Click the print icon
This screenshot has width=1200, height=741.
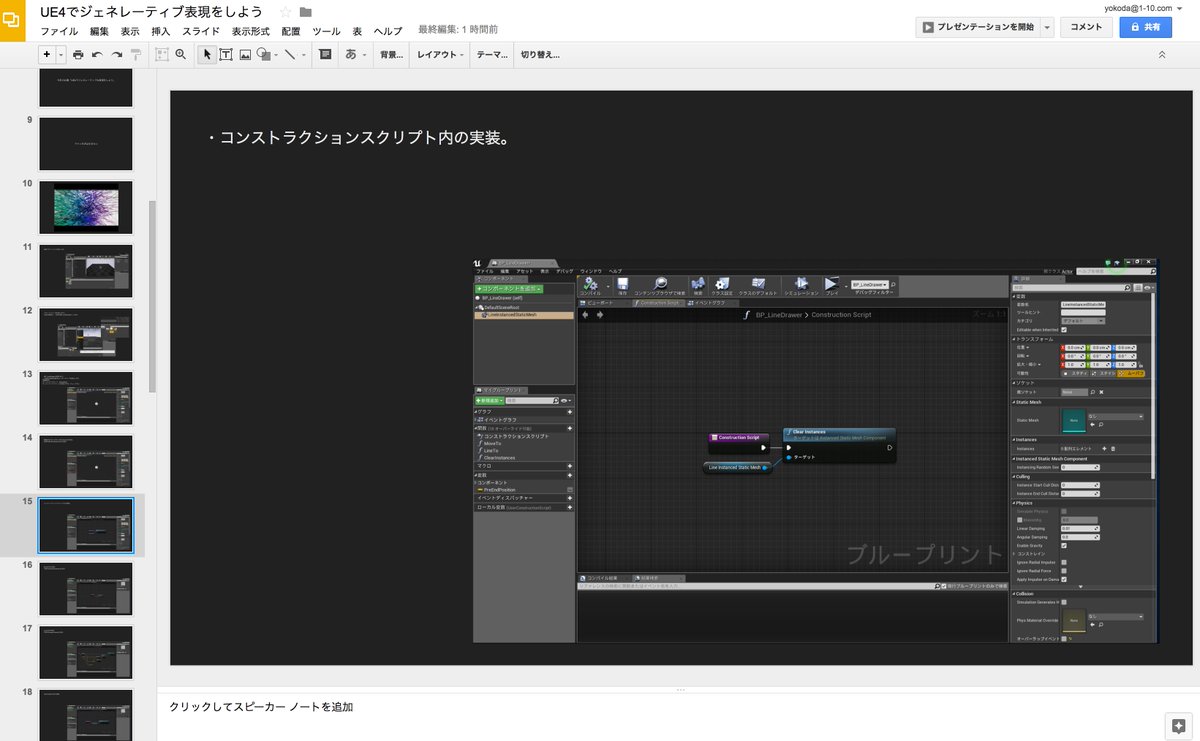click(x=78, y=54)
